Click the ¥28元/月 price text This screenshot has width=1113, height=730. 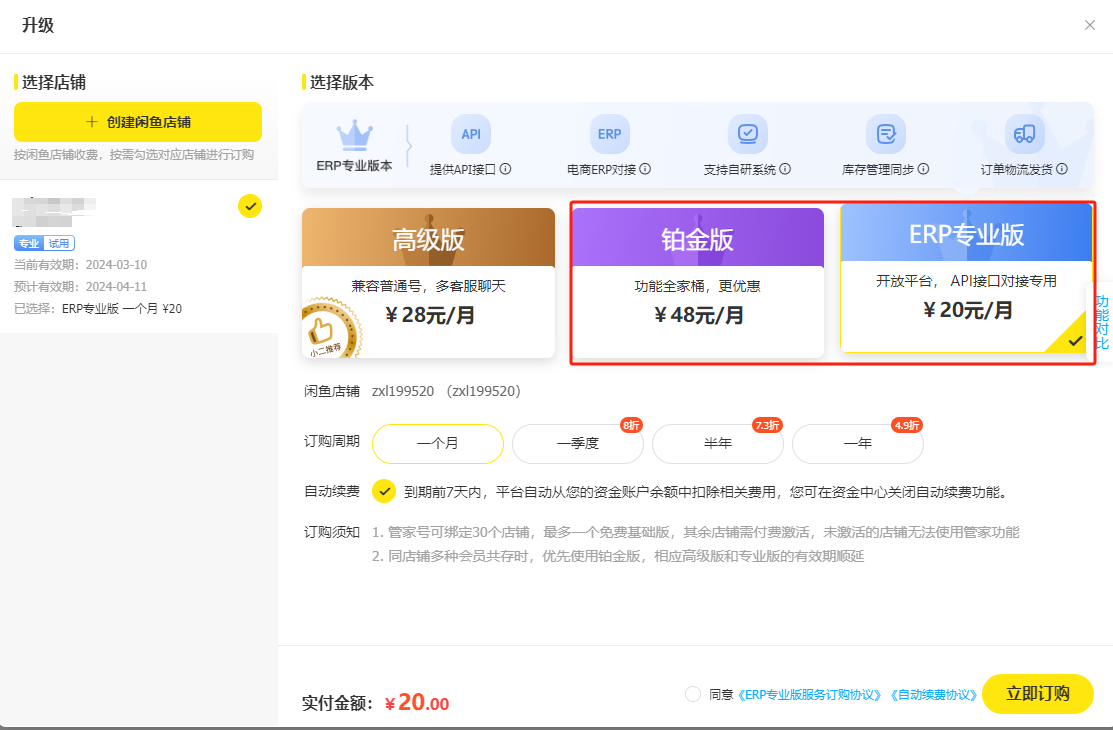pyautogui.click(x=429, y=315)
